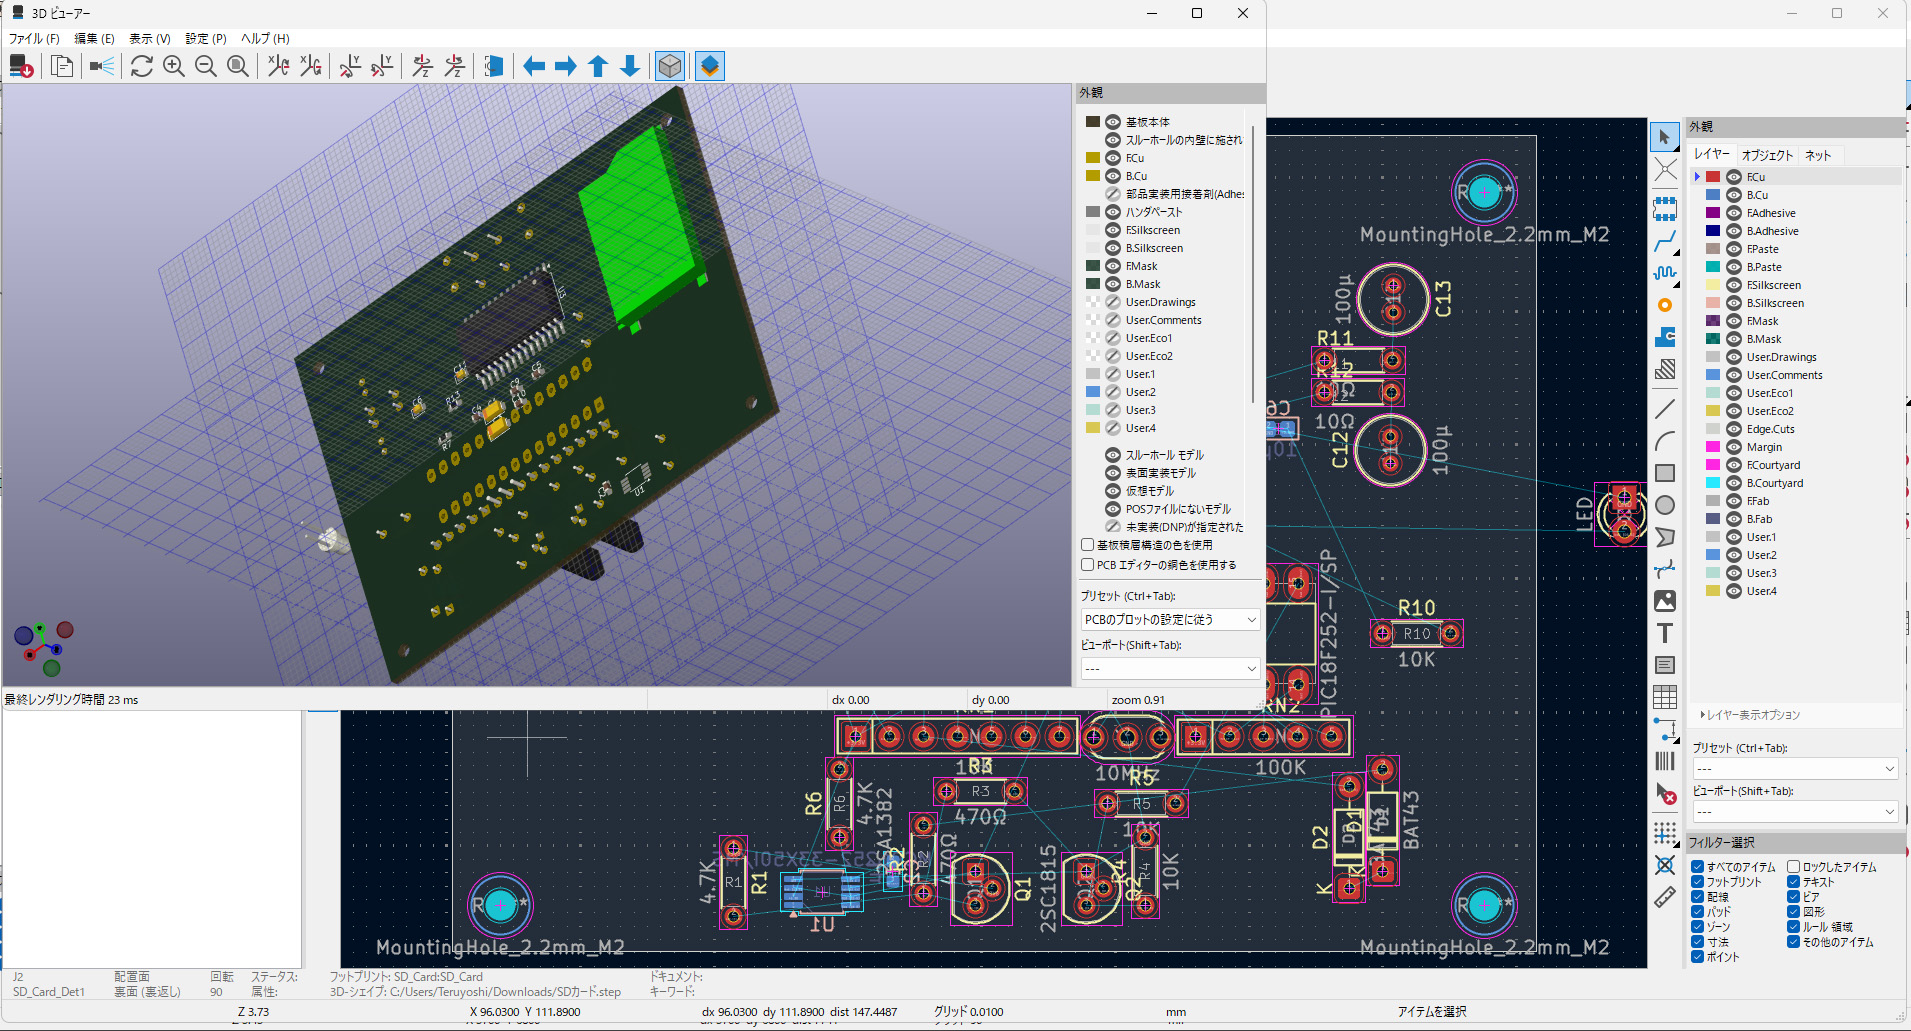Pick the draw line tool

point(1665,409)
